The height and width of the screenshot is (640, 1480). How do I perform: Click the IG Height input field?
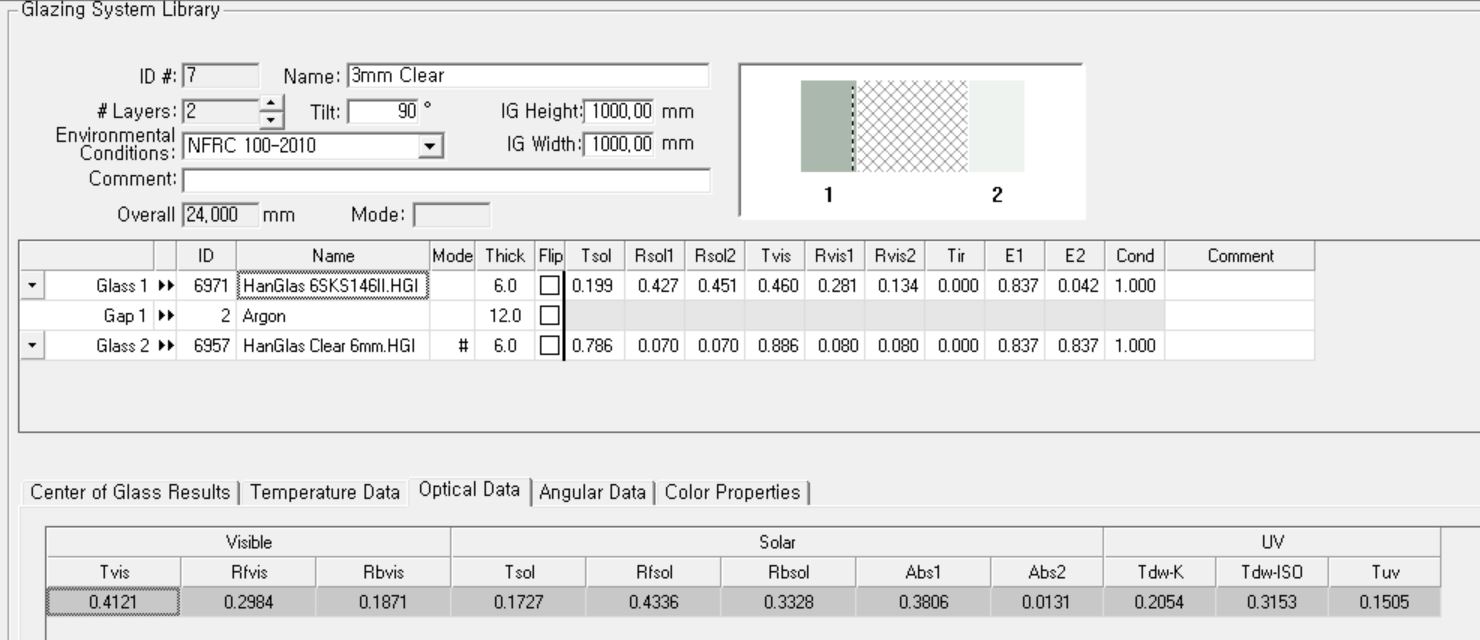point(619,111)
